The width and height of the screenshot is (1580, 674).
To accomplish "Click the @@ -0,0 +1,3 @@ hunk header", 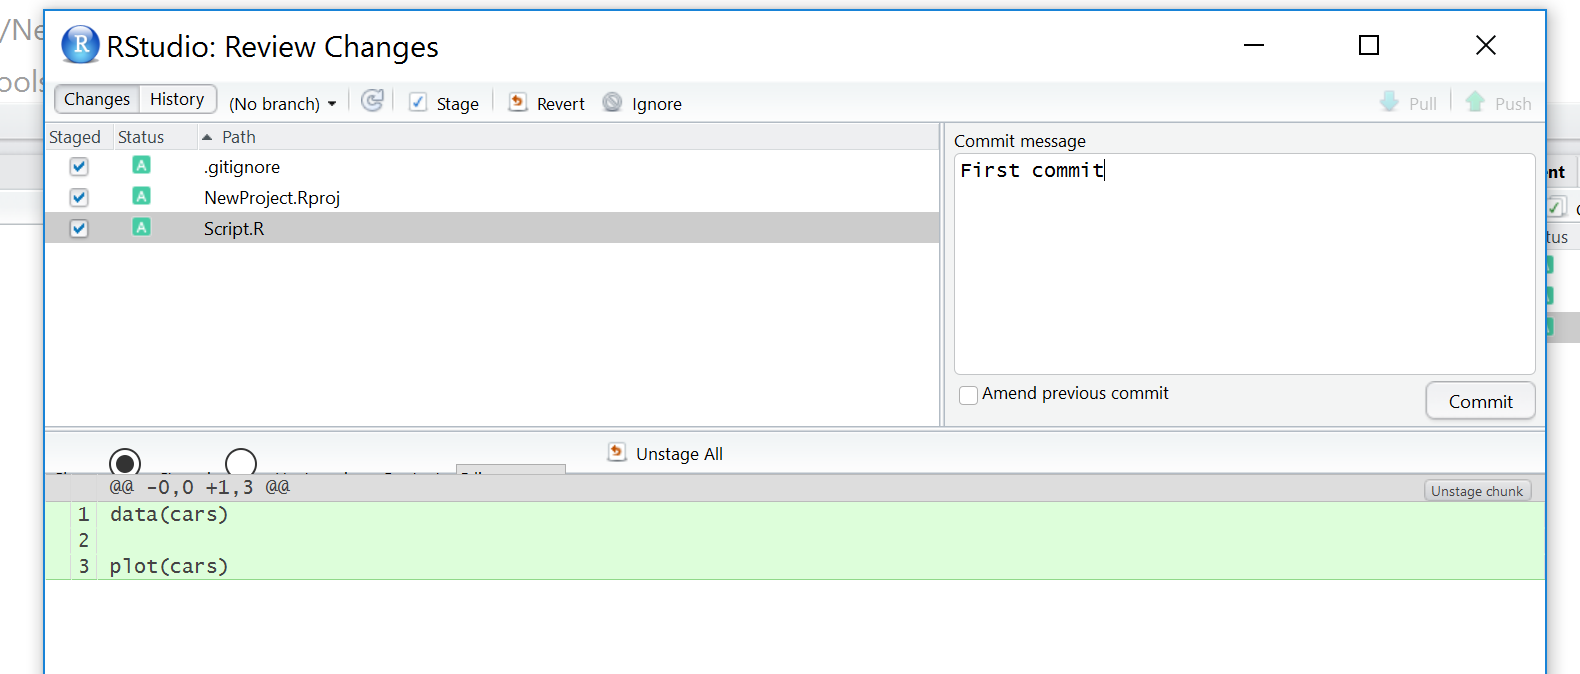I will (199, 487).
